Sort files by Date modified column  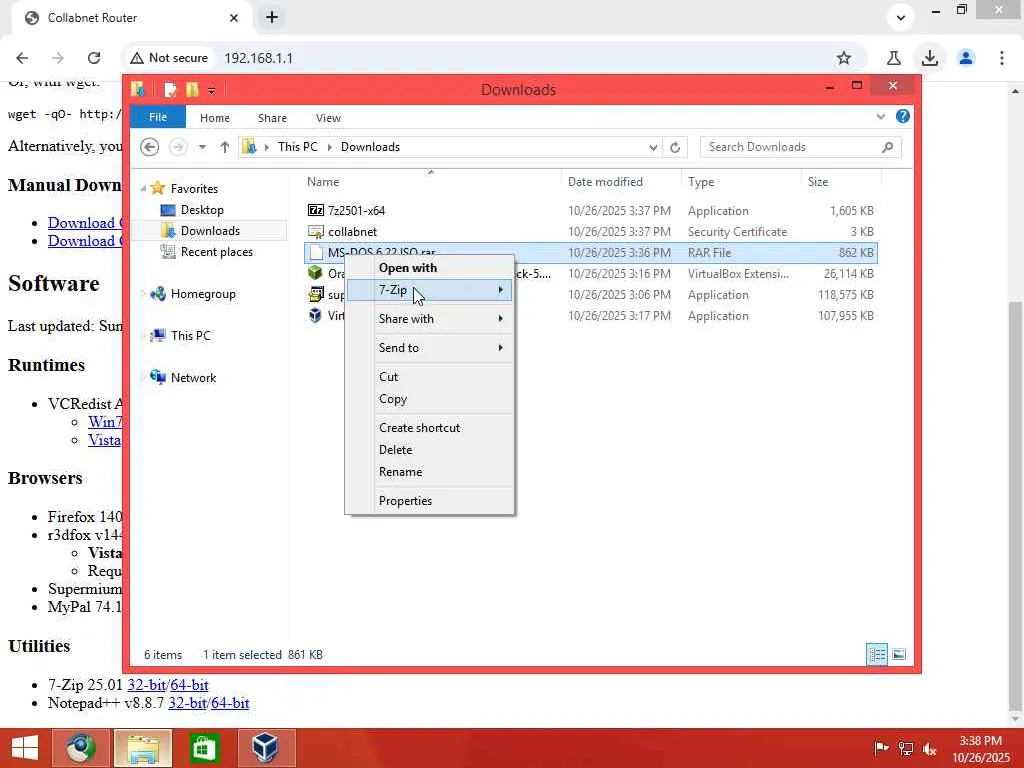coord(605,182)
